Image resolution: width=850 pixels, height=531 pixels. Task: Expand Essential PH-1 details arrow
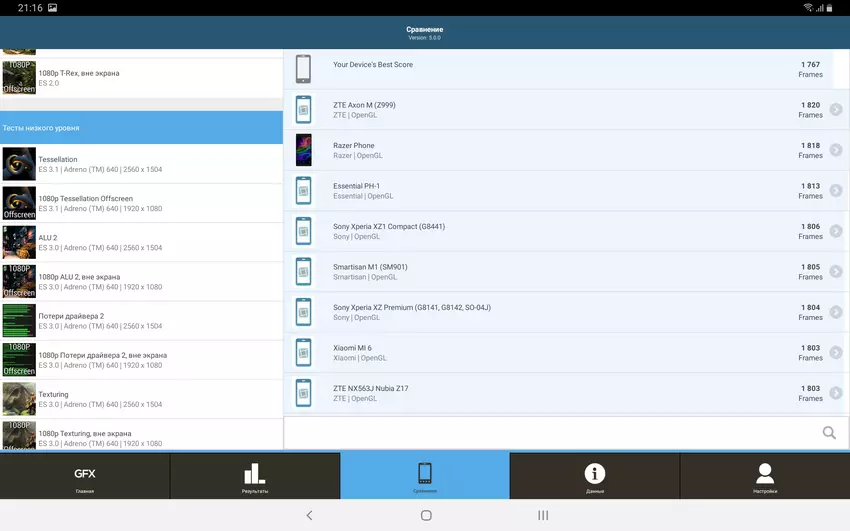[835, 191]
